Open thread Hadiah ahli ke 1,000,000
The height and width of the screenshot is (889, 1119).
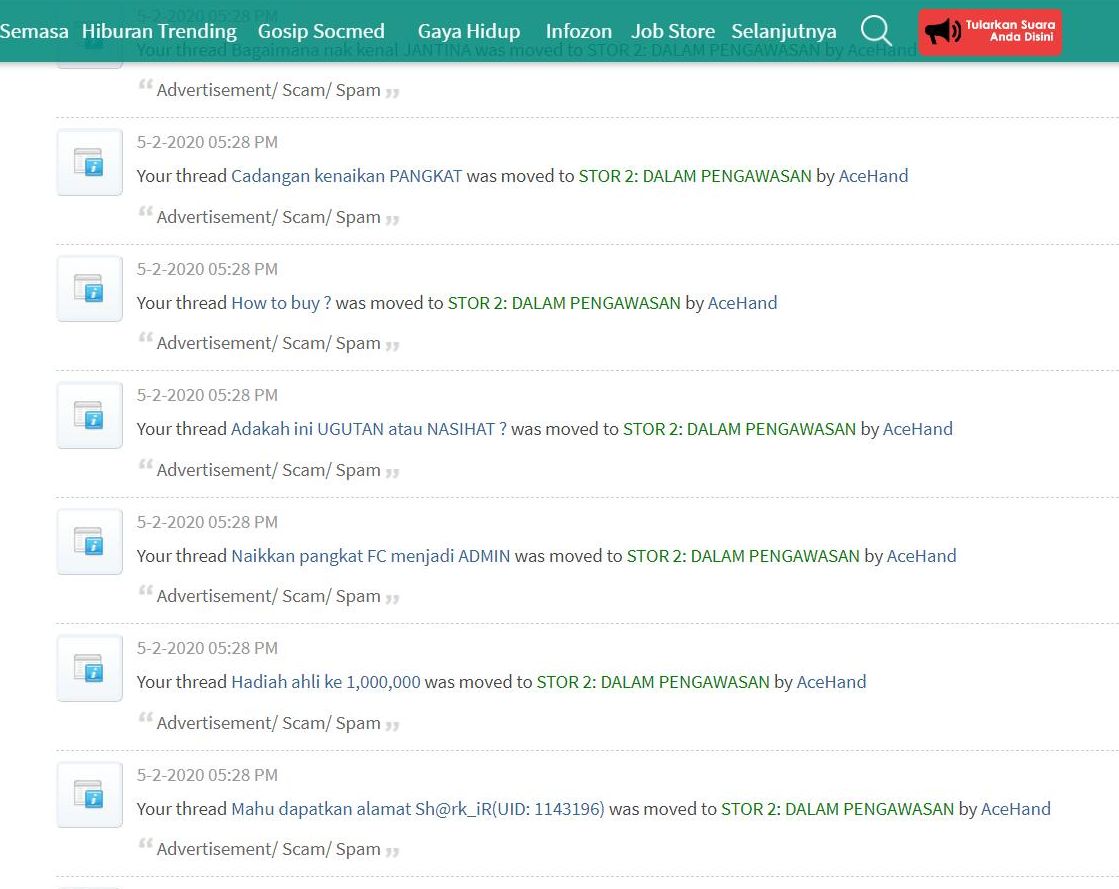326,682
